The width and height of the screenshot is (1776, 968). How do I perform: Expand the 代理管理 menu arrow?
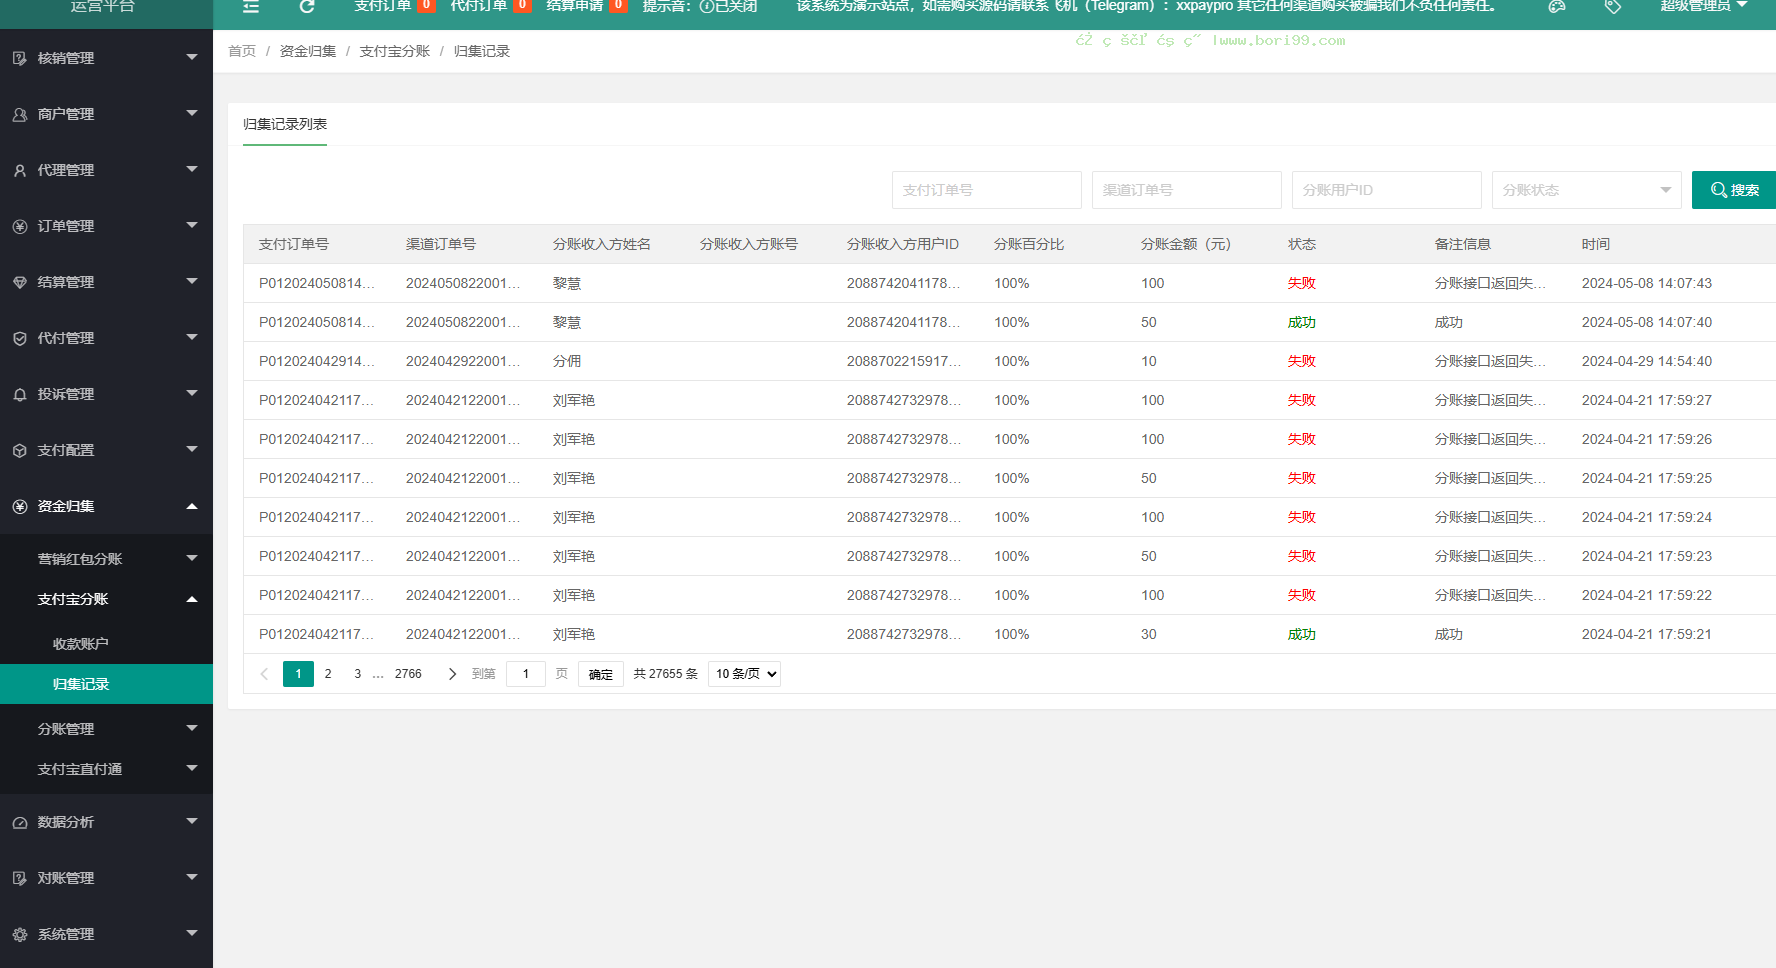click(192, 169)
